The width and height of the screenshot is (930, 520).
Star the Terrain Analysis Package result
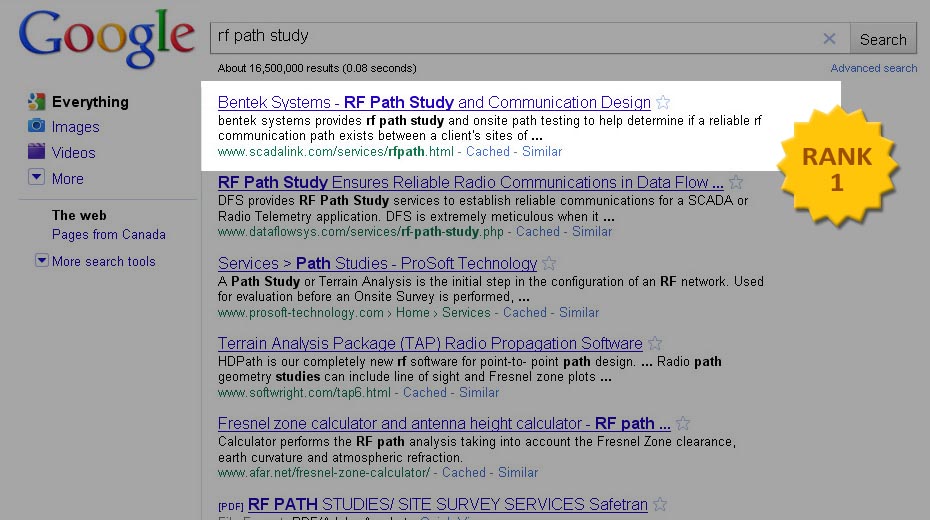click(655, 344)
